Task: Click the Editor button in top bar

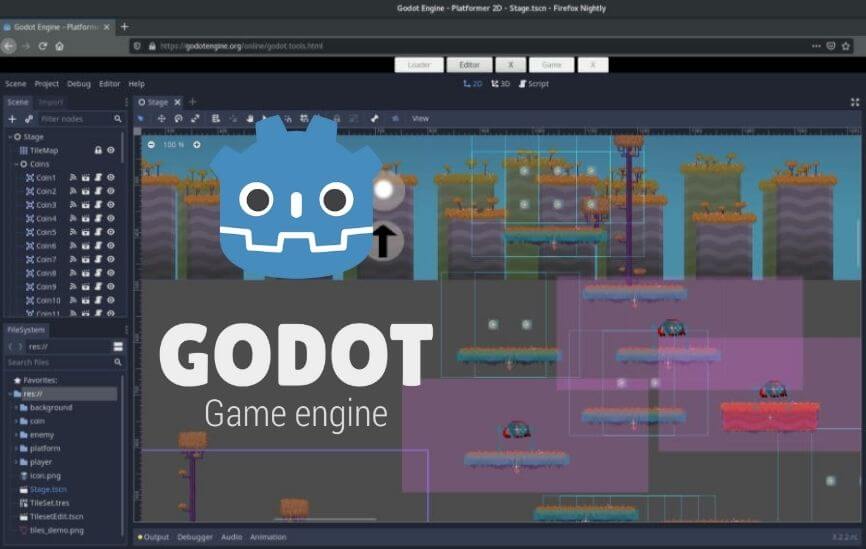Action: coord(469,64)
